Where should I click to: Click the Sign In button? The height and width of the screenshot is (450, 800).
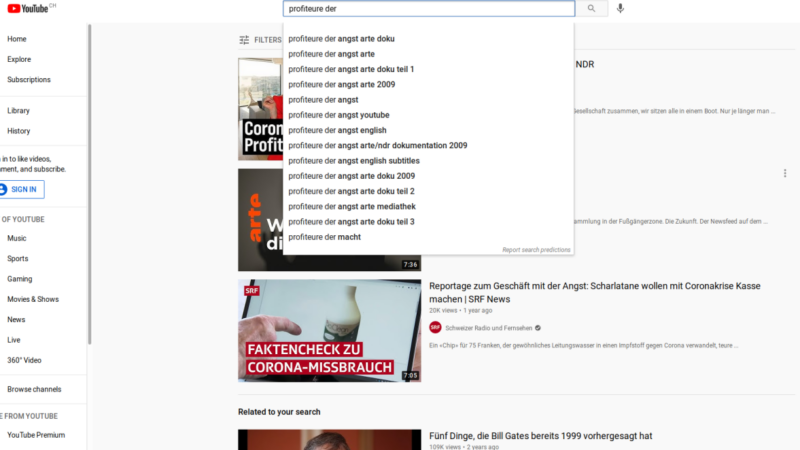[22, 189]
